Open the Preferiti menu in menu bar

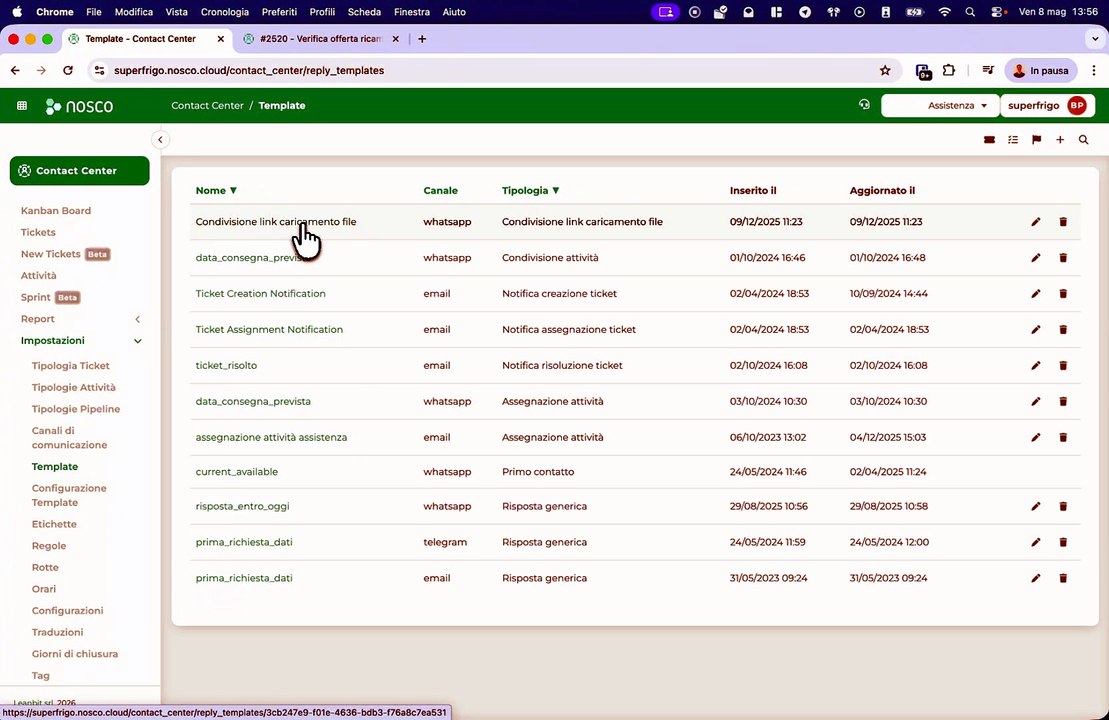coord(279,12)
